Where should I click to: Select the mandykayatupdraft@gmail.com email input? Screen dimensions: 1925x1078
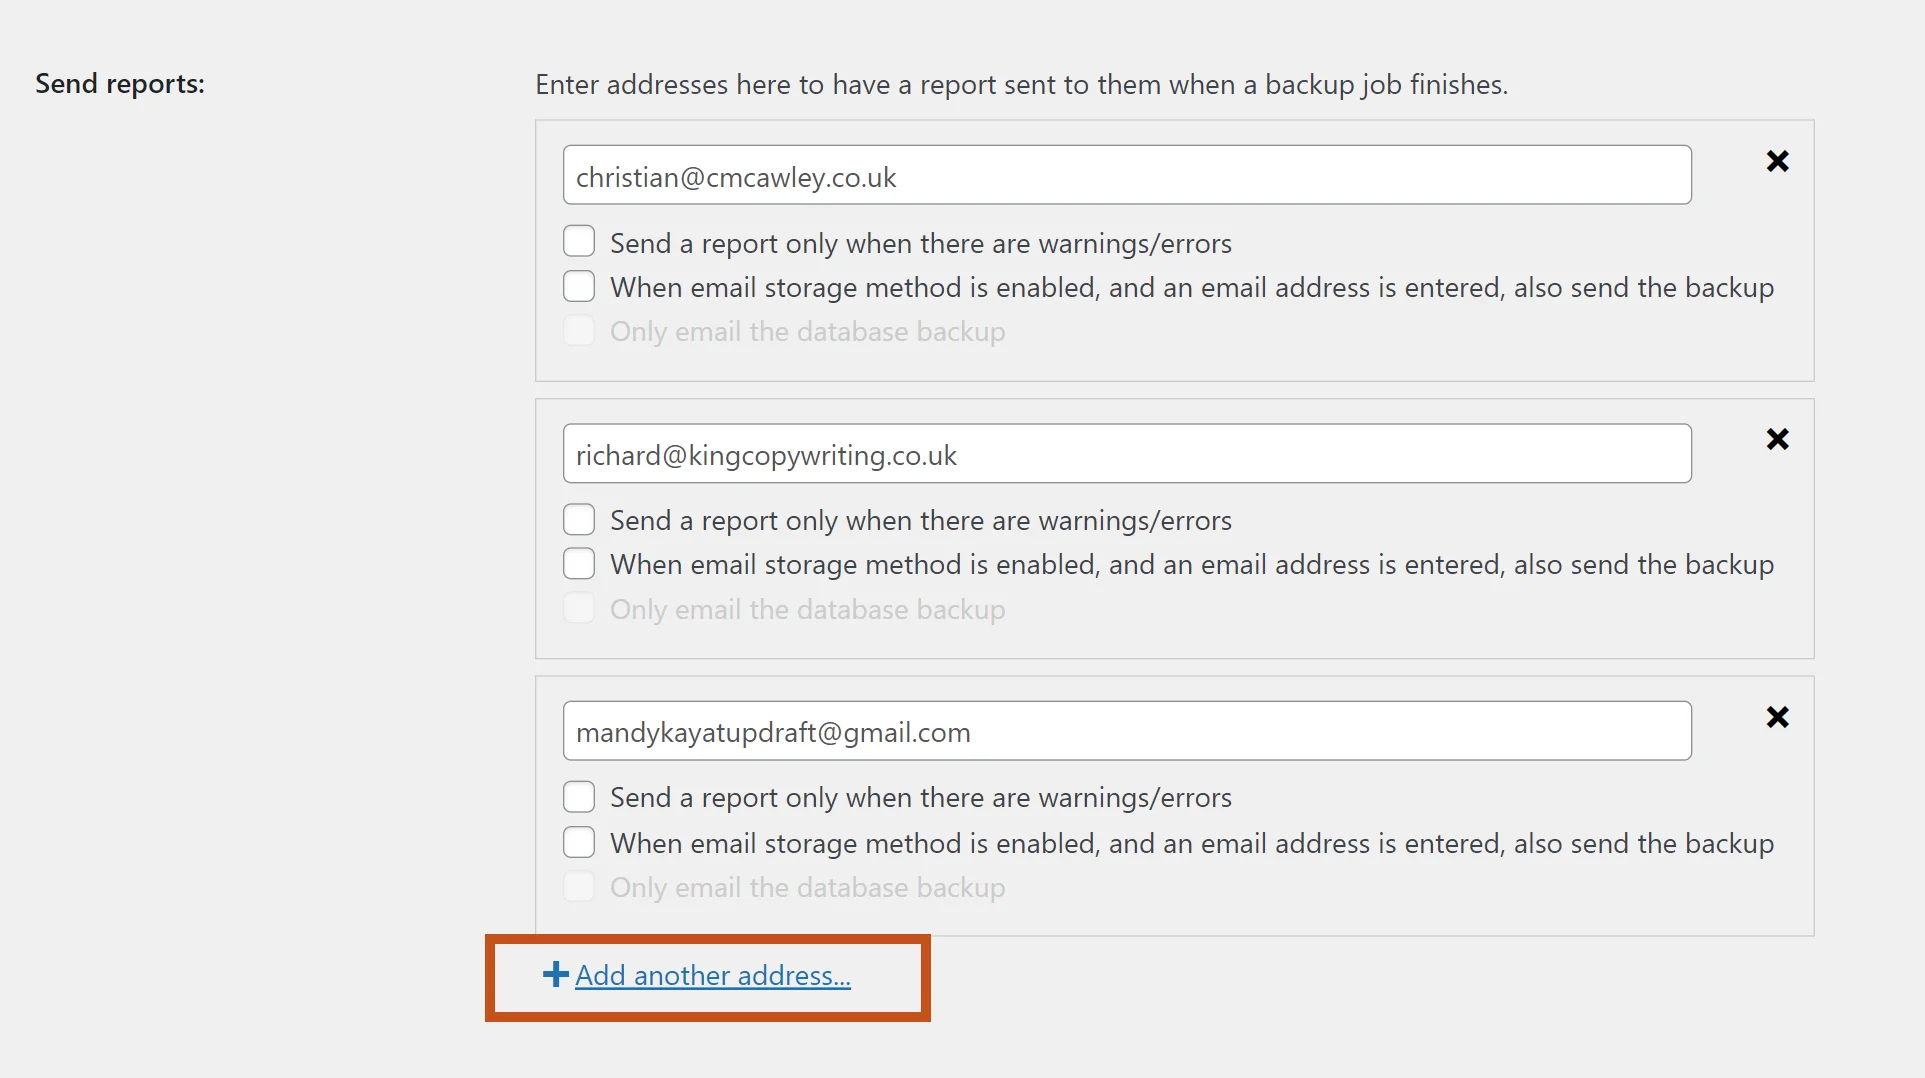1126,731
